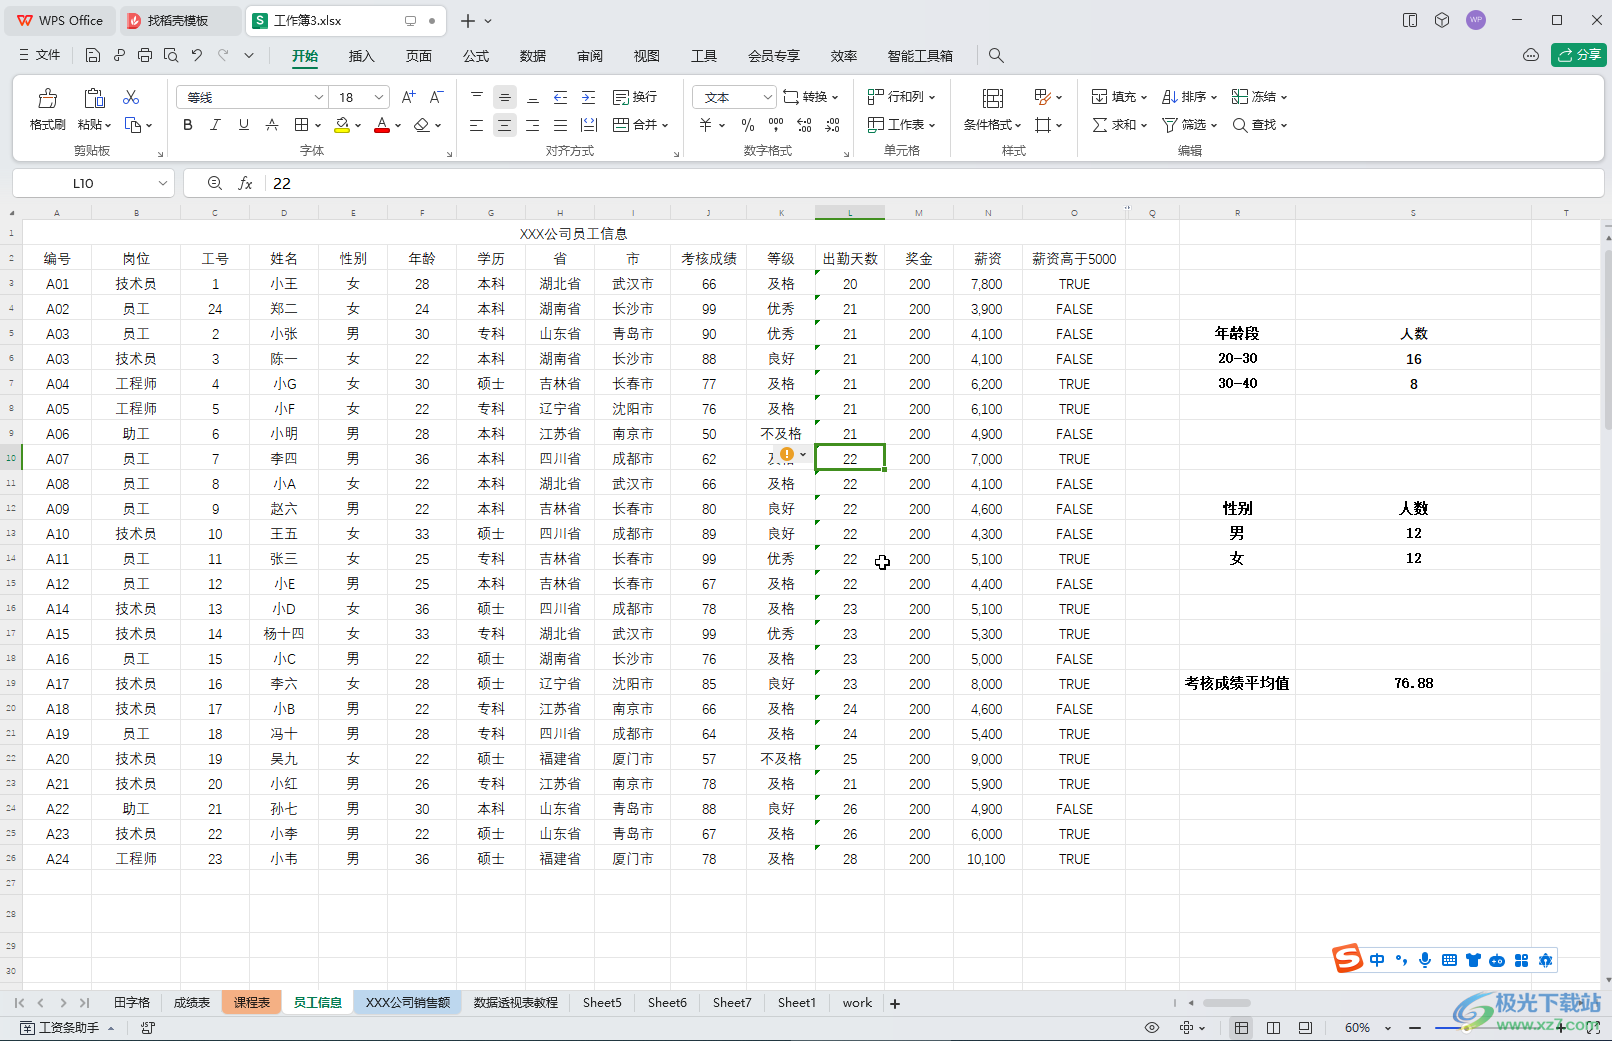This screenshot has height=1041, width=1612.
Task: Open the worksheet (工作表) dropdown
Action: (x=901, y=125)
